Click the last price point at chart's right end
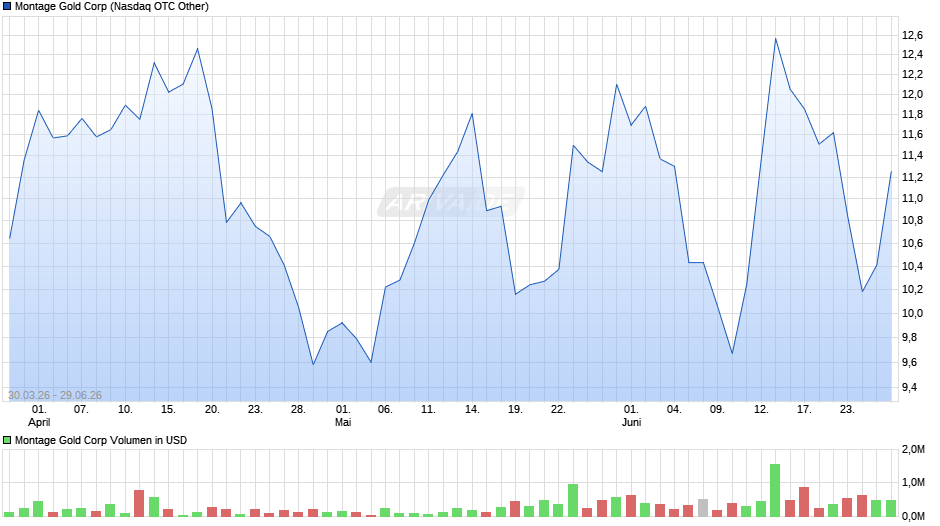This screenshot has height=526, width=940. [891, 172]
